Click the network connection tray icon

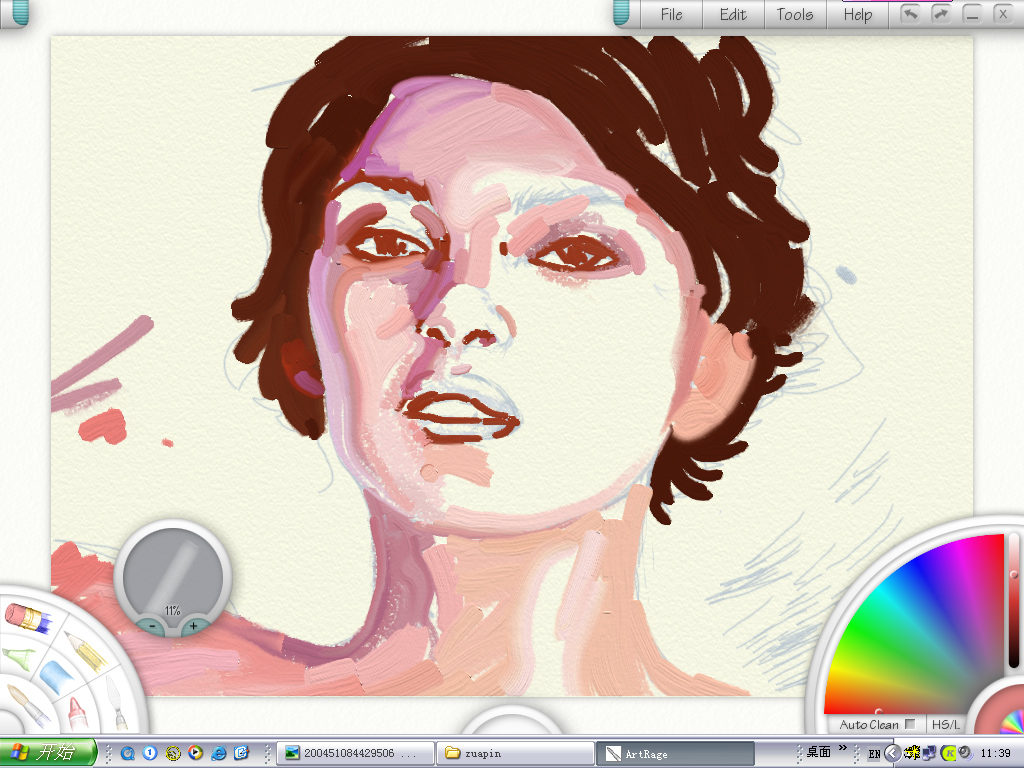929,753
